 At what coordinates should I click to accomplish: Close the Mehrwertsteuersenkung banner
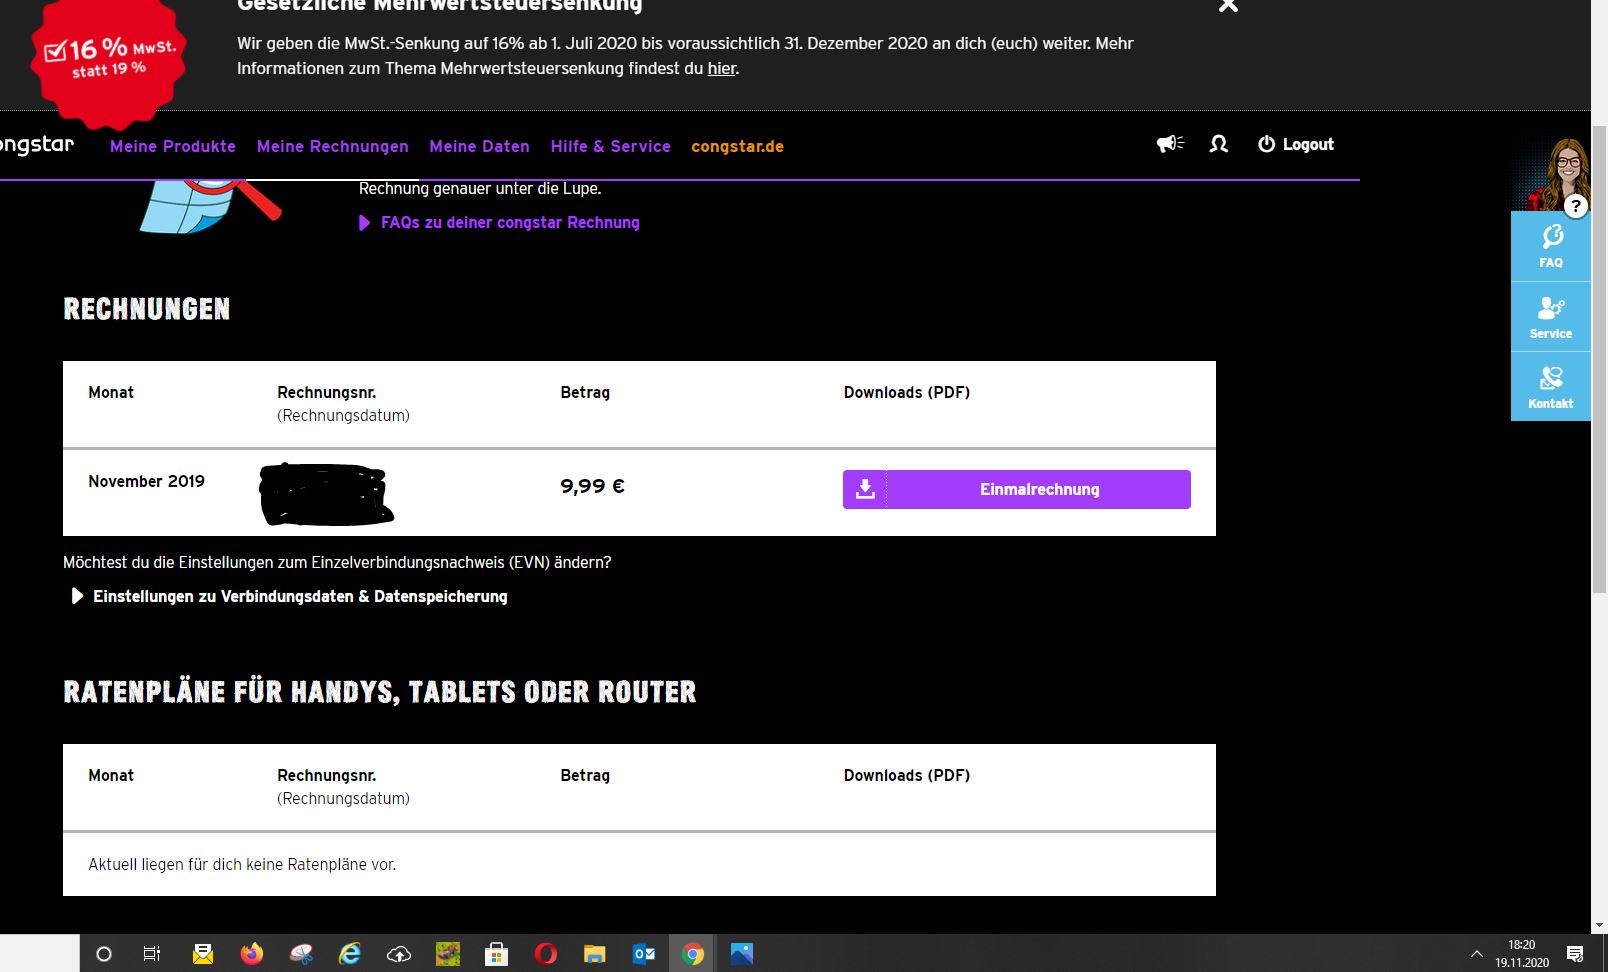[x=1228, y=6]
